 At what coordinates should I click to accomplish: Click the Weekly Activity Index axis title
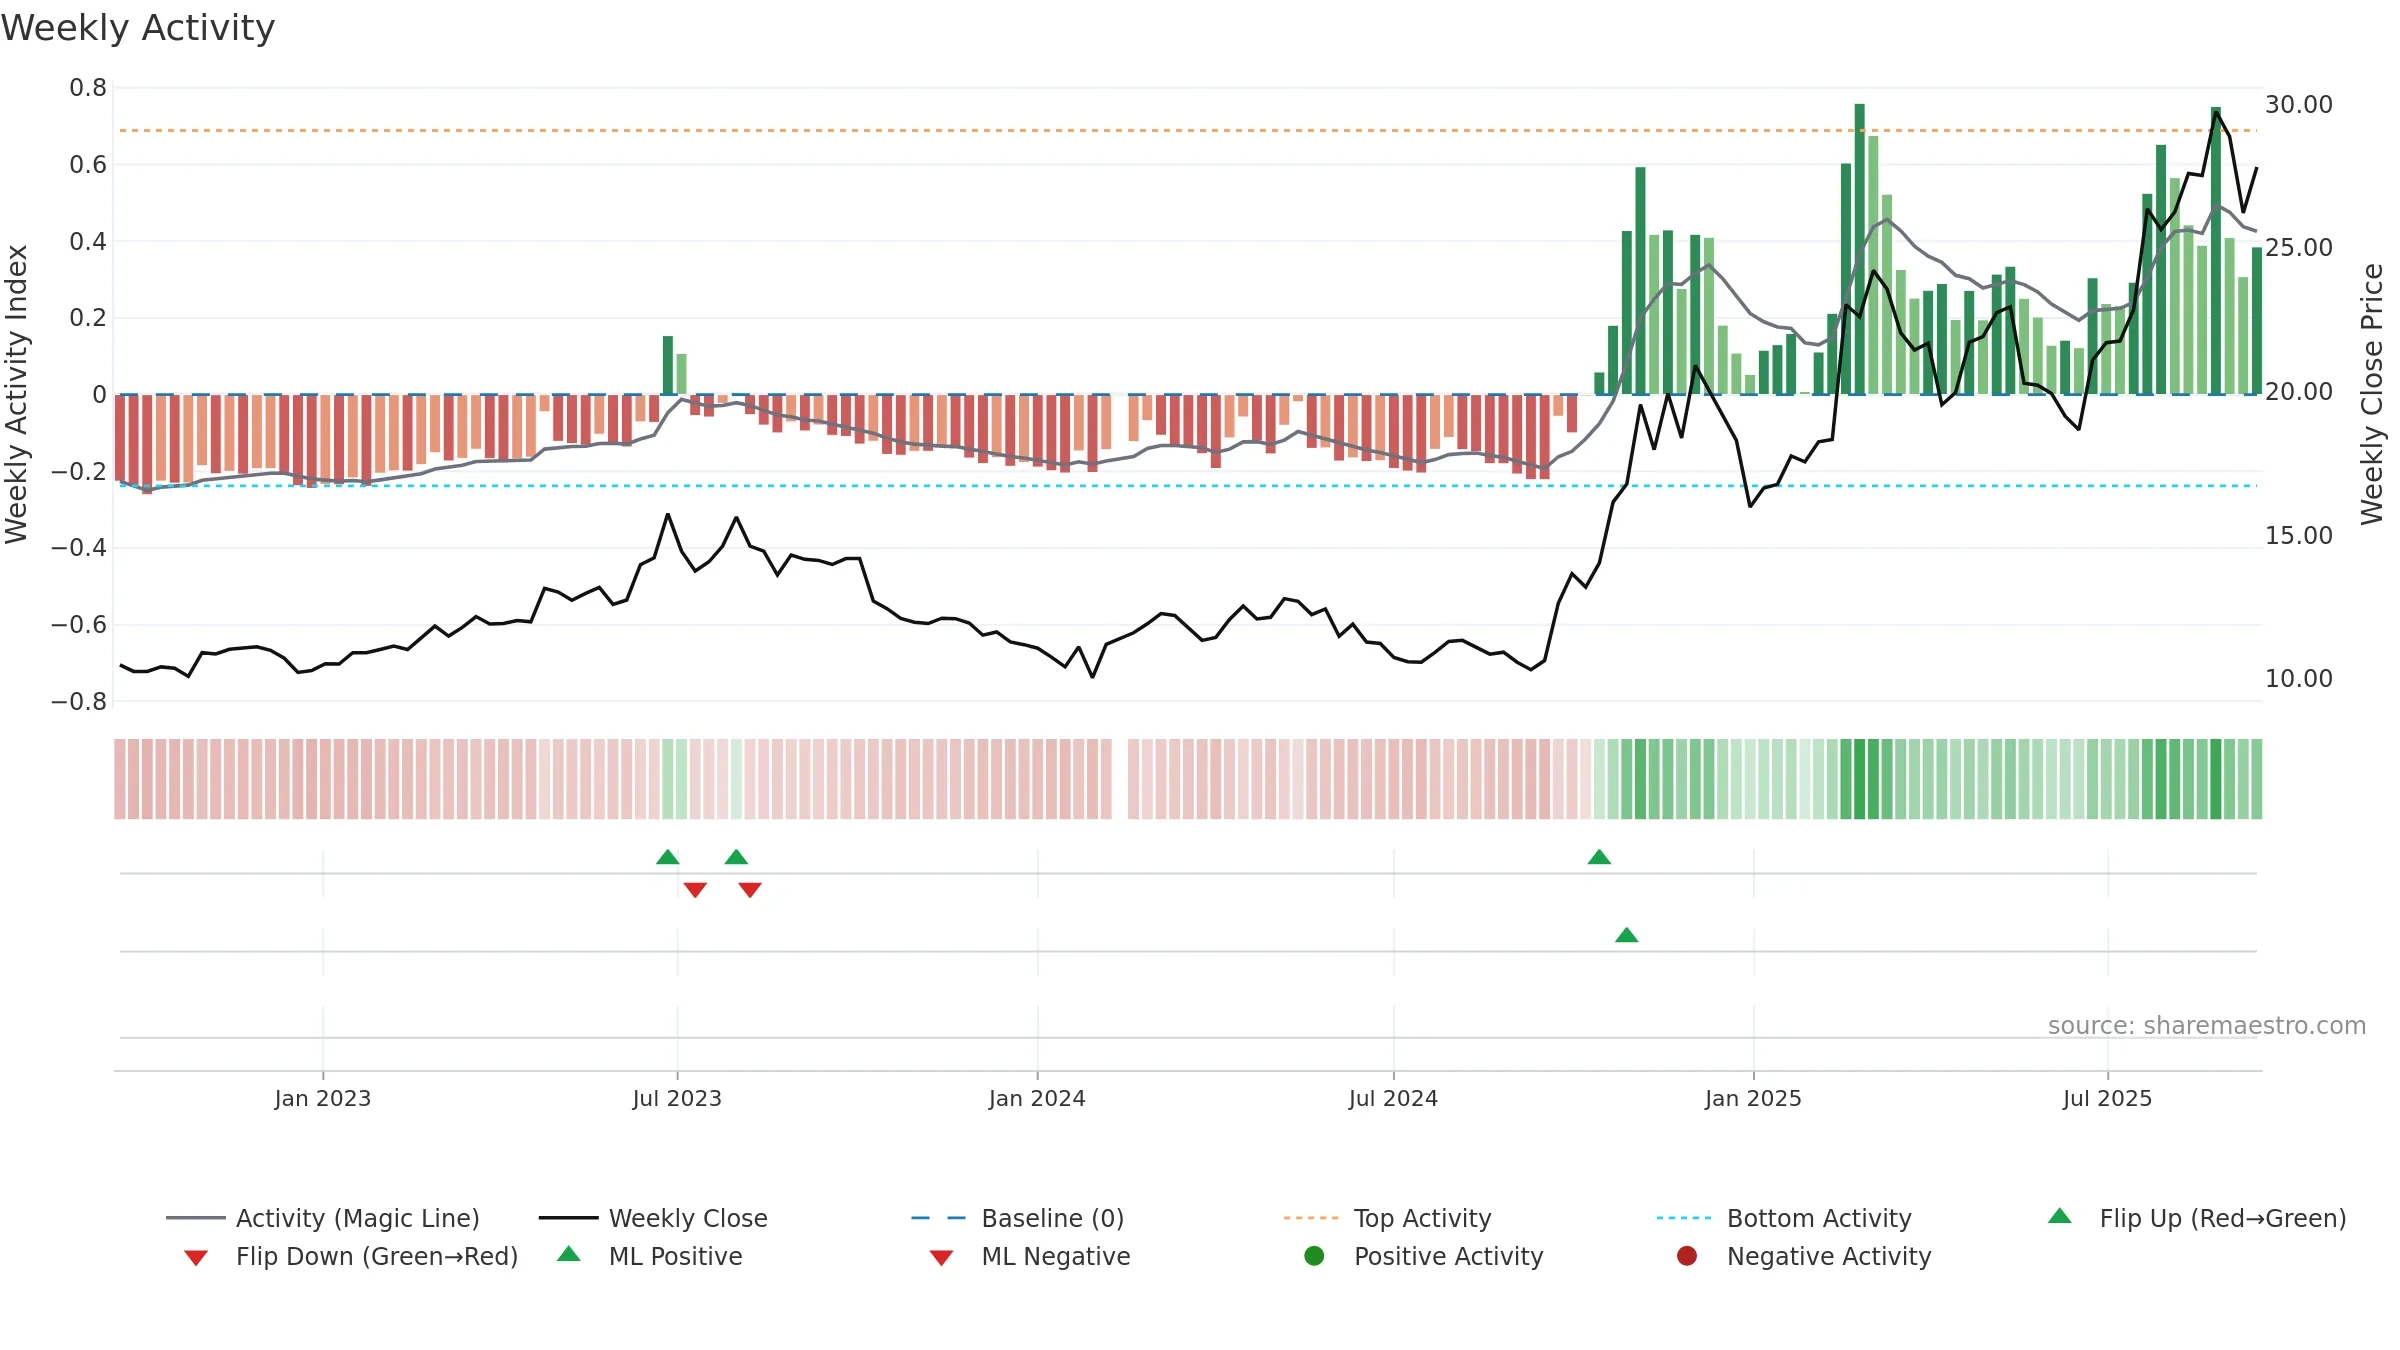pos(16,394)
